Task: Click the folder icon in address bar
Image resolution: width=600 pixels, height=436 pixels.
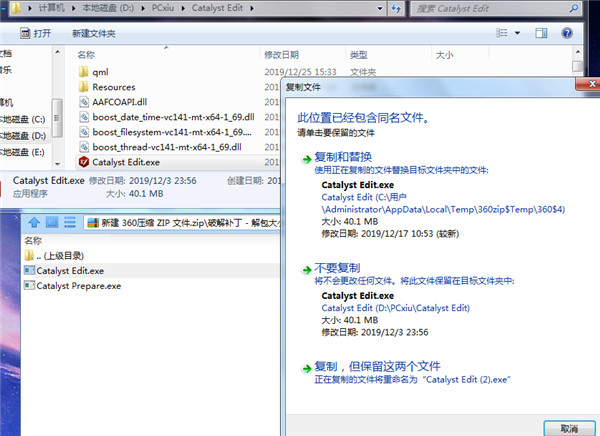Action: 16,8
